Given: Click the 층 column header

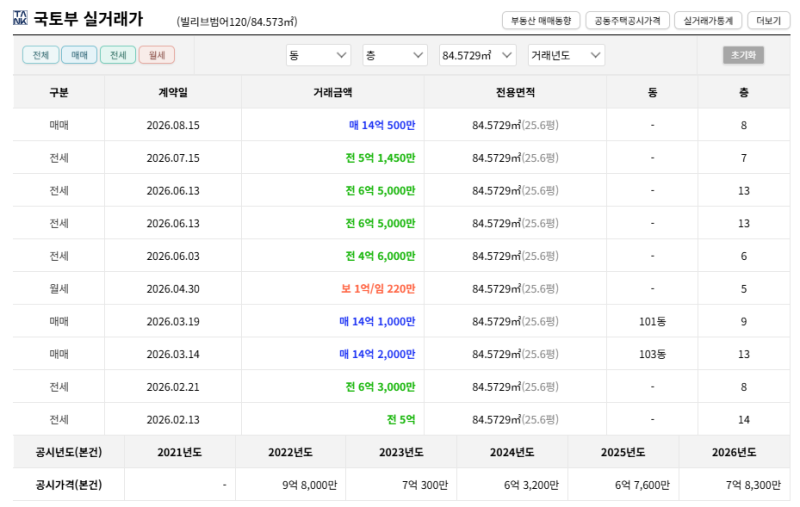Looking at the screenshot, I should [744, 92].
